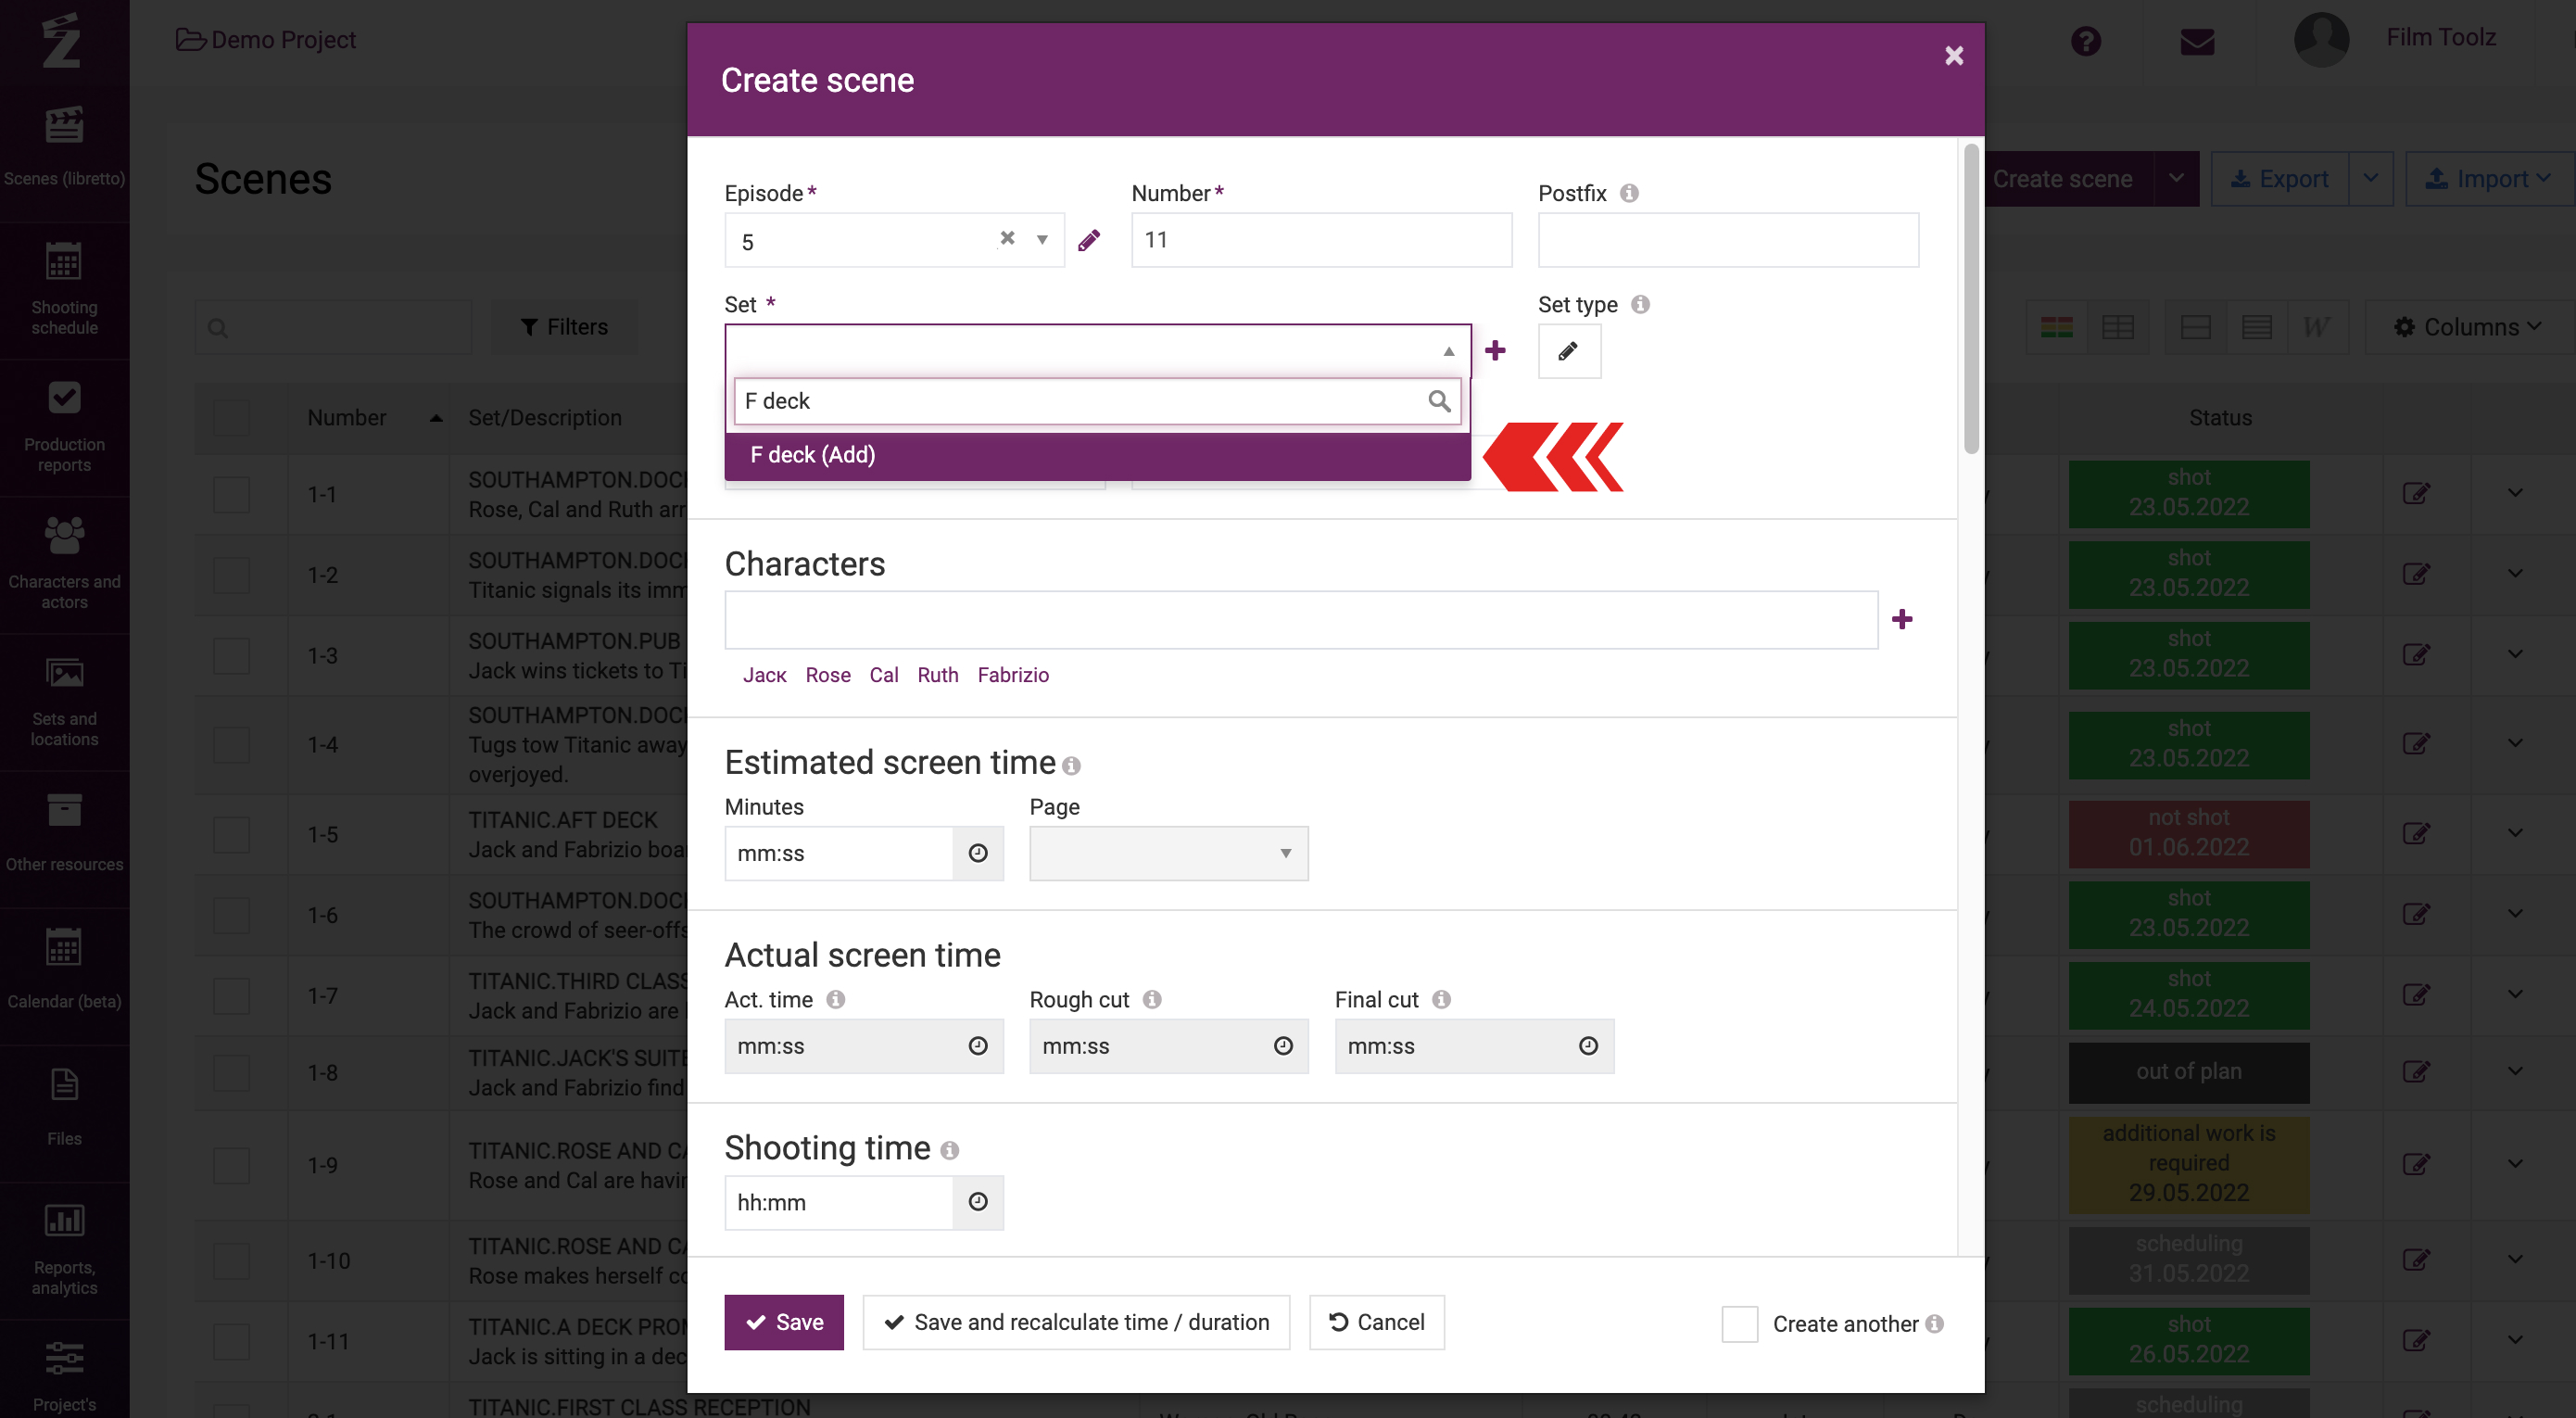
Task: Select checkbox for scene 1-9
Action: (x=231, y=1165)
